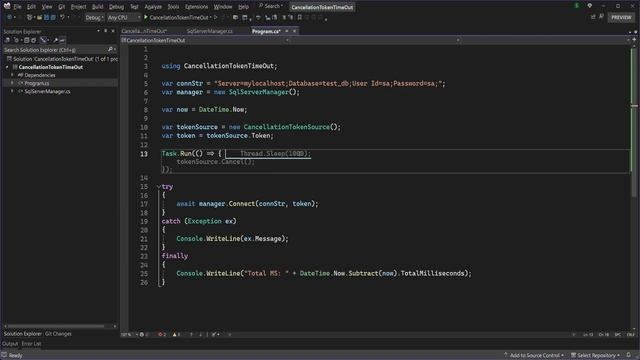Toggle Preview Selected Items in Solution Explorer
This screenshot has height=360, width=640.
[62, 40]
